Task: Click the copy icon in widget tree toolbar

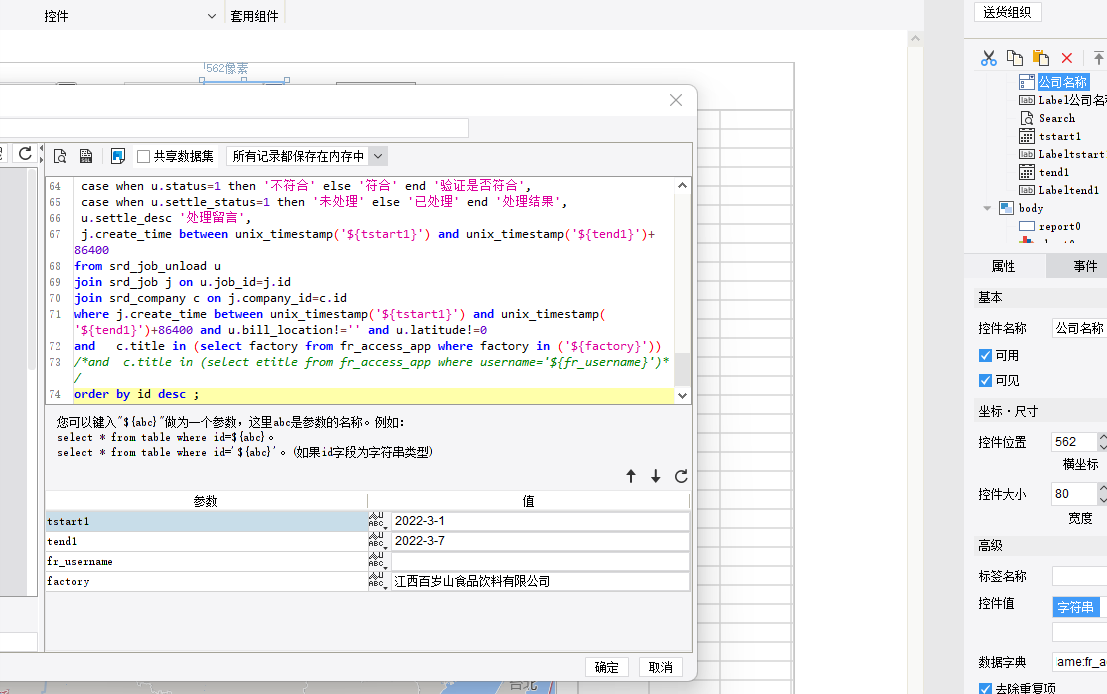Action: 1015,58
